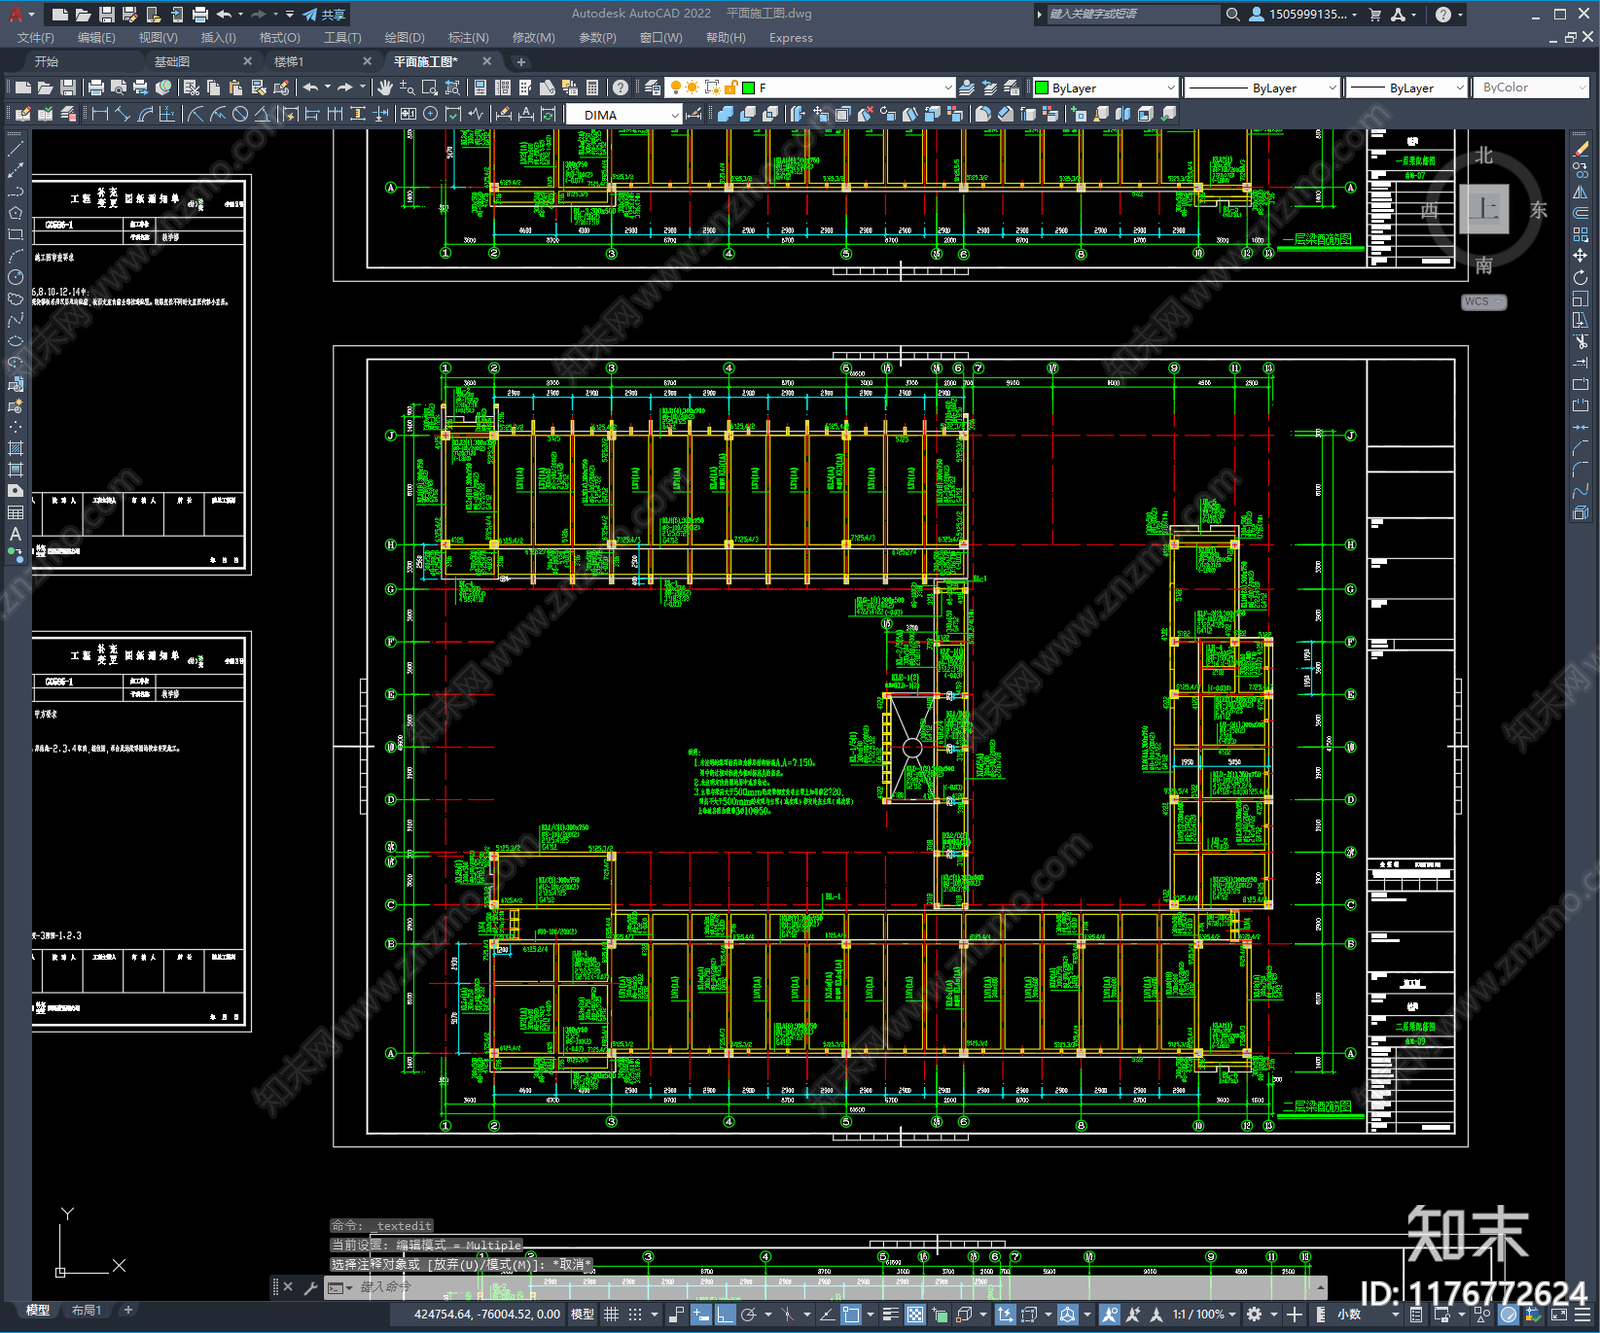Screen dimensions: 1600x1333
Task: Toggle ortho mode in status bar
Action: pos(725,1314)
